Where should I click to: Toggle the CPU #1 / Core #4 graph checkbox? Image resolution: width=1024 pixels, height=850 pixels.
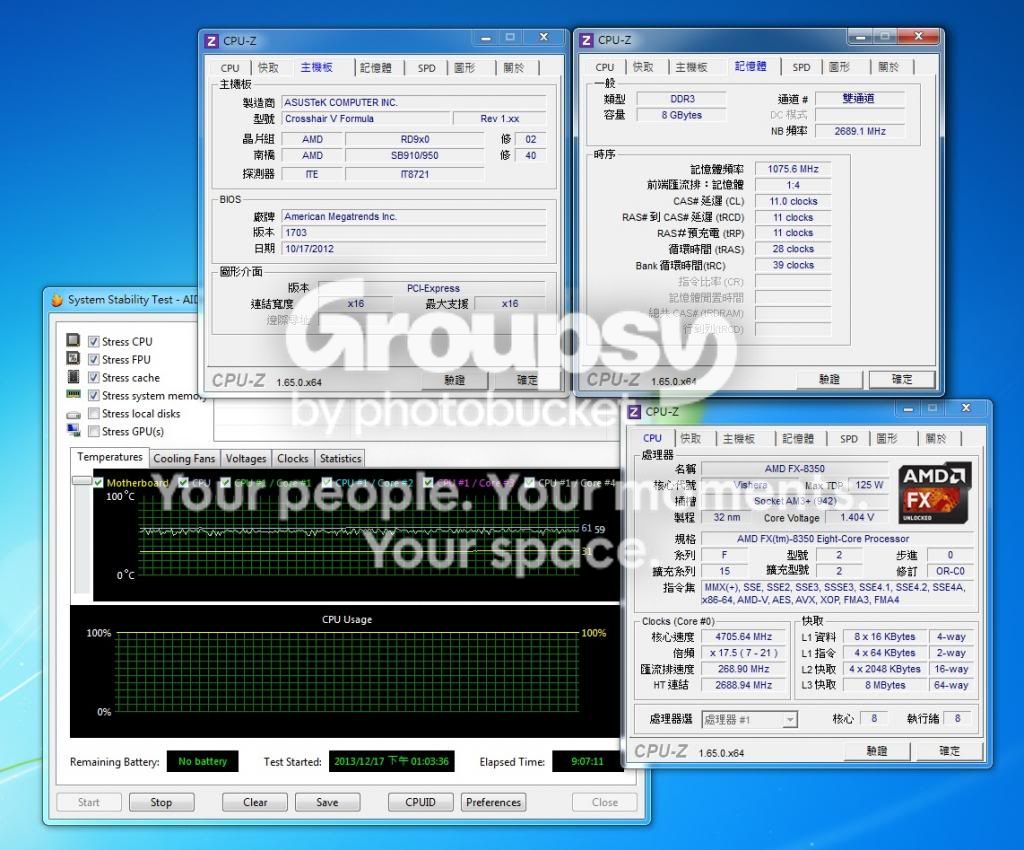coord(530,483)
